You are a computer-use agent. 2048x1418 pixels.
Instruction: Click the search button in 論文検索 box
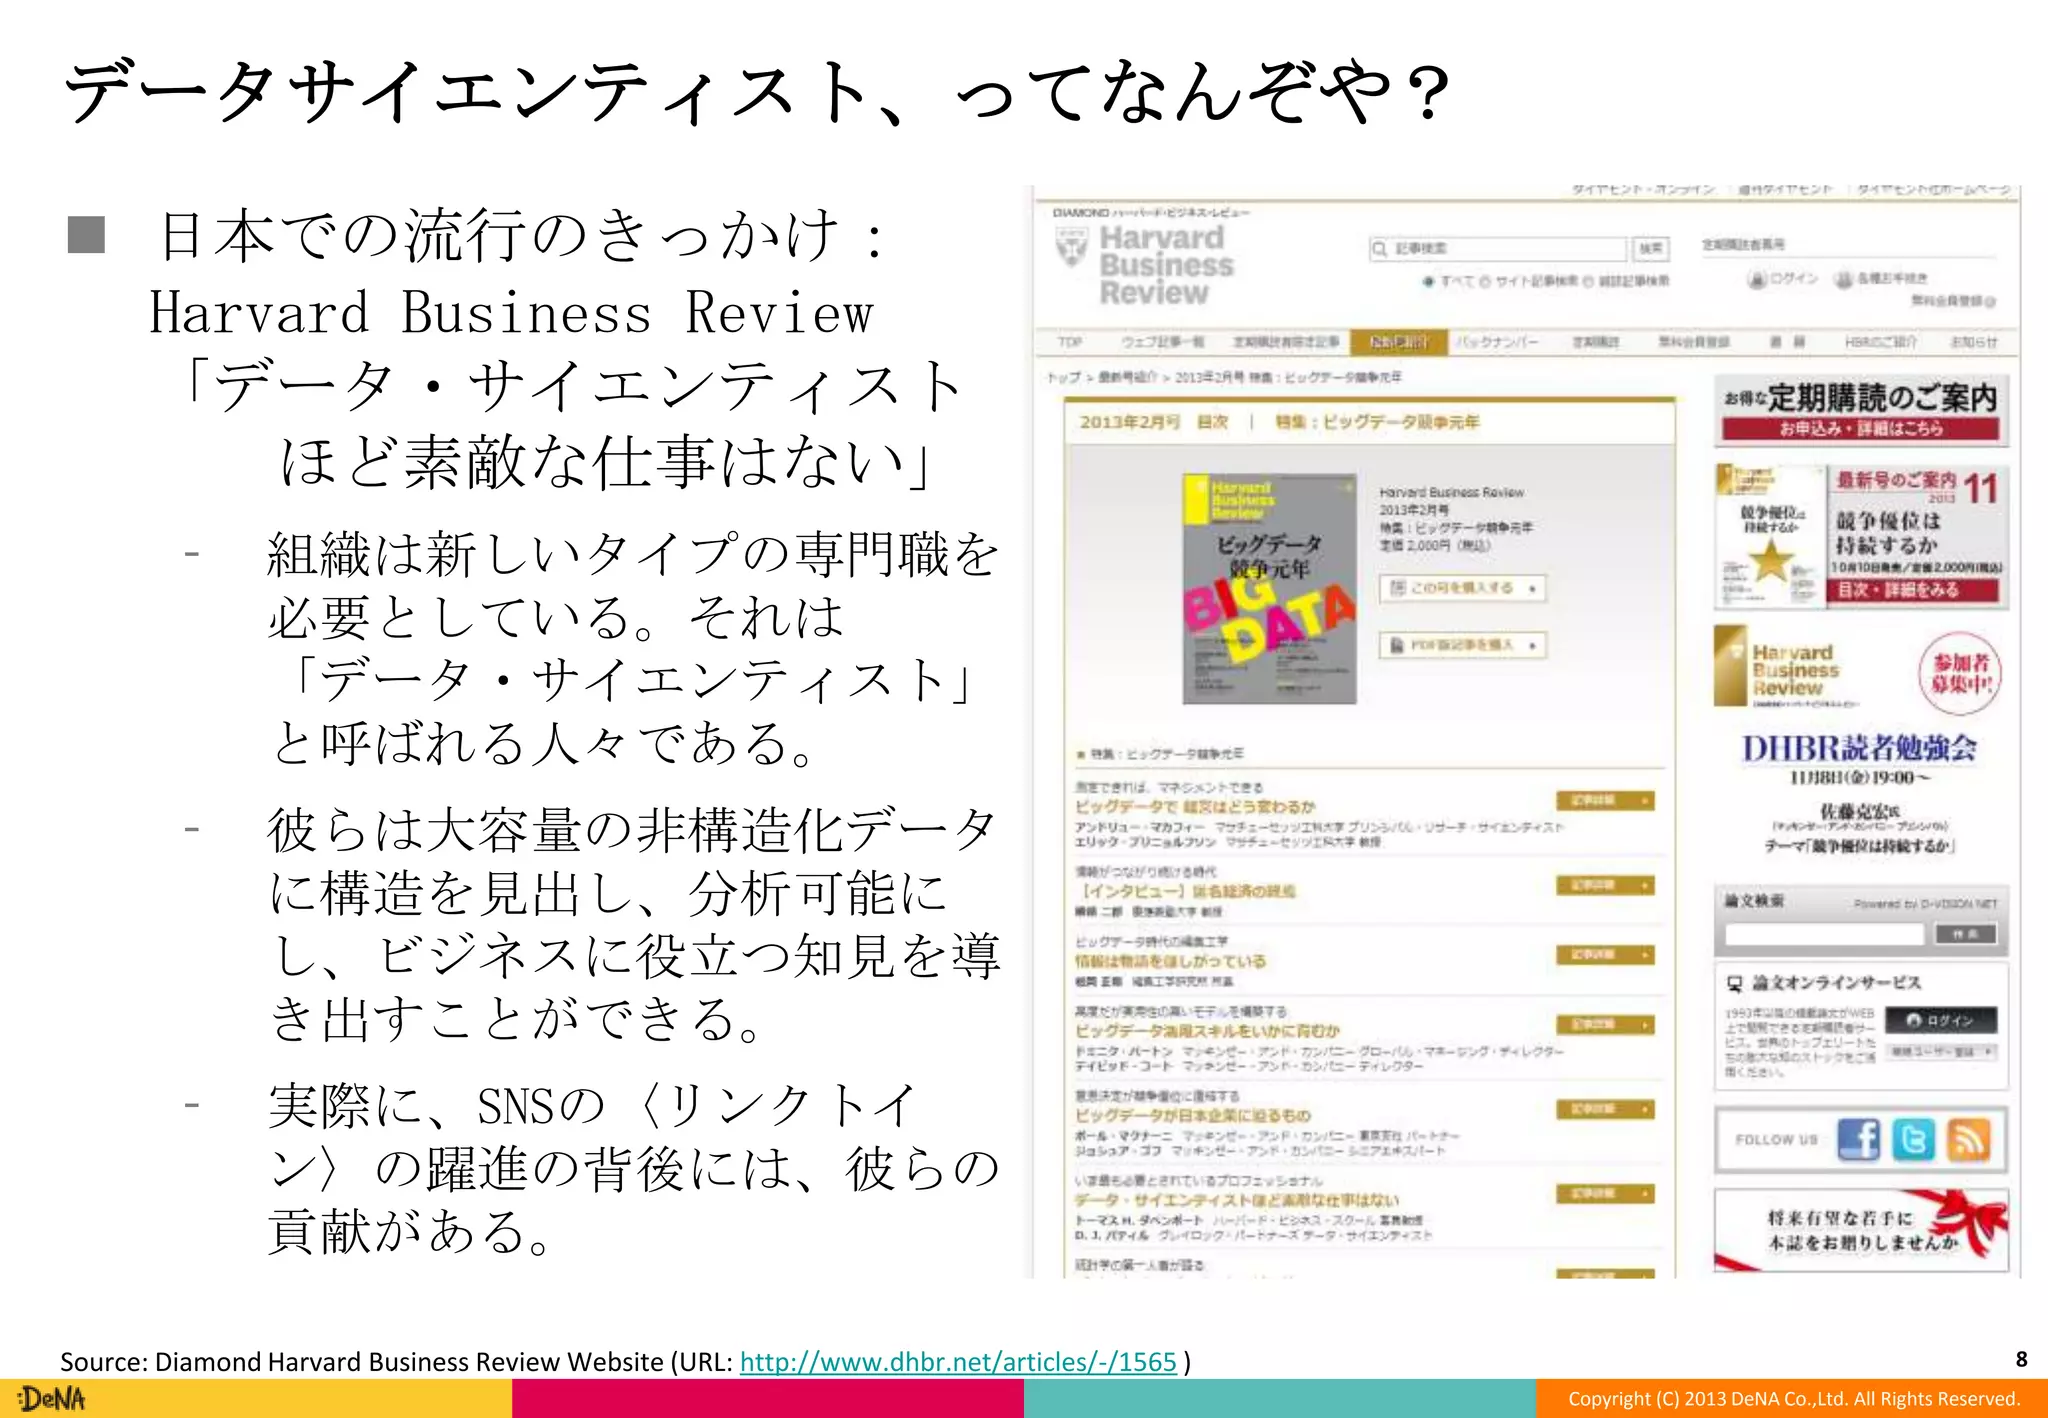(x=1965, y=934)
